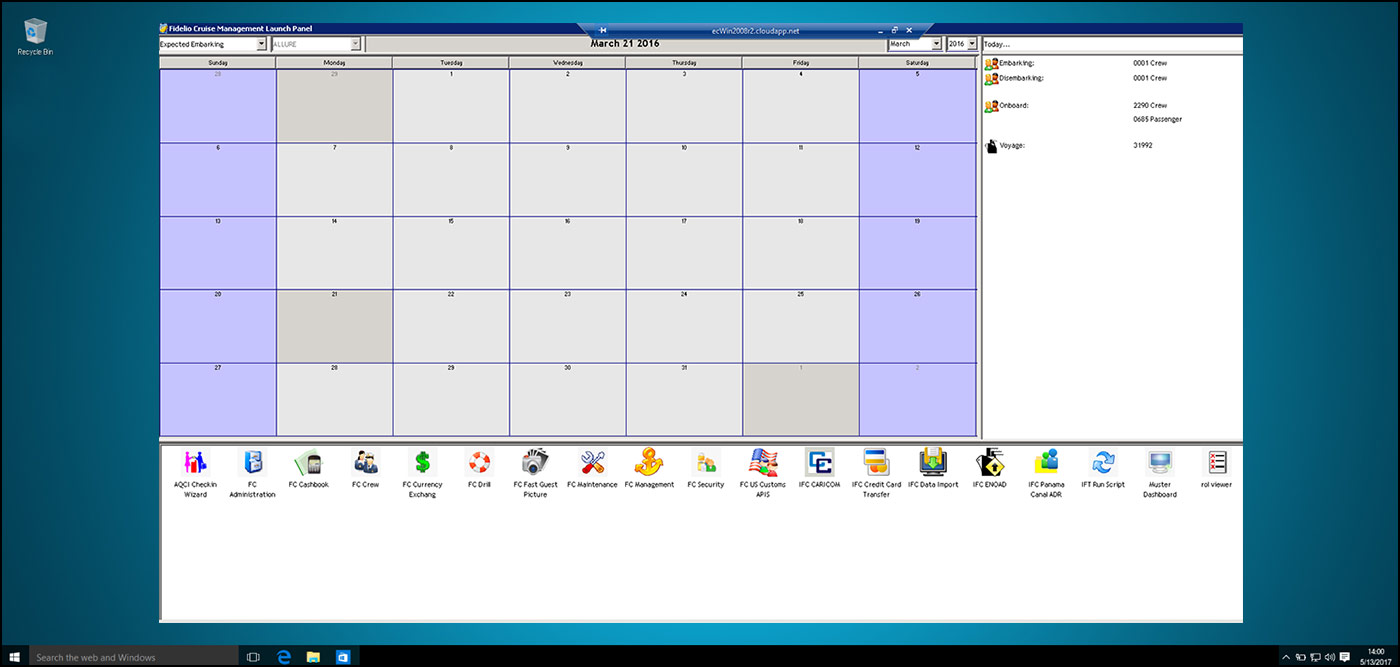1400x667 pixels.
Task: Click the Sunday column header
Action: [x=217, y=63]
